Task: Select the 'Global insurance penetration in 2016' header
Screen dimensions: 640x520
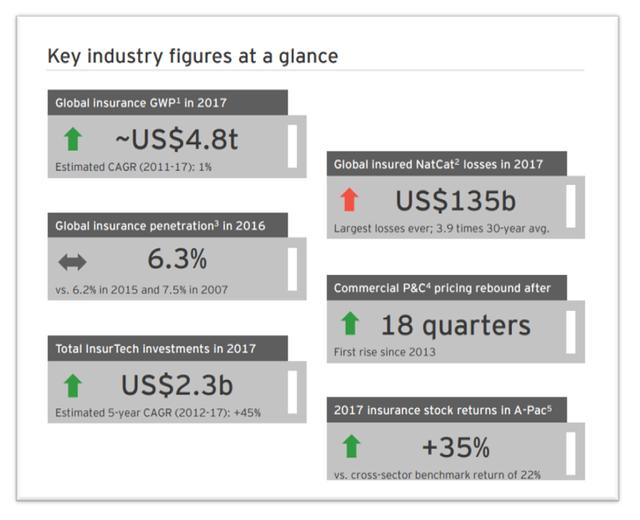Action: click(x=168, y=225)
